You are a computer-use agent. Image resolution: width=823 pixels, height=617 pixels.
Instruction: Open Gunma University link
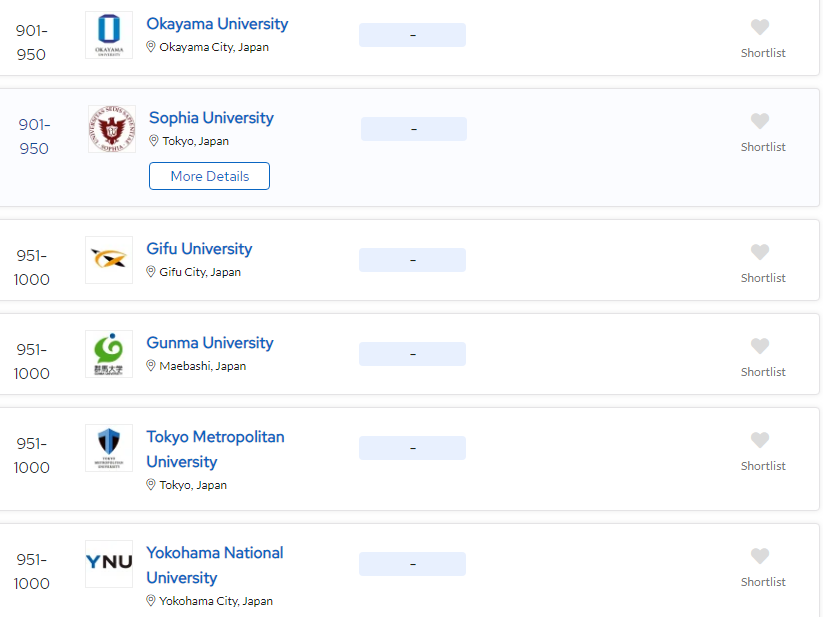210,343
